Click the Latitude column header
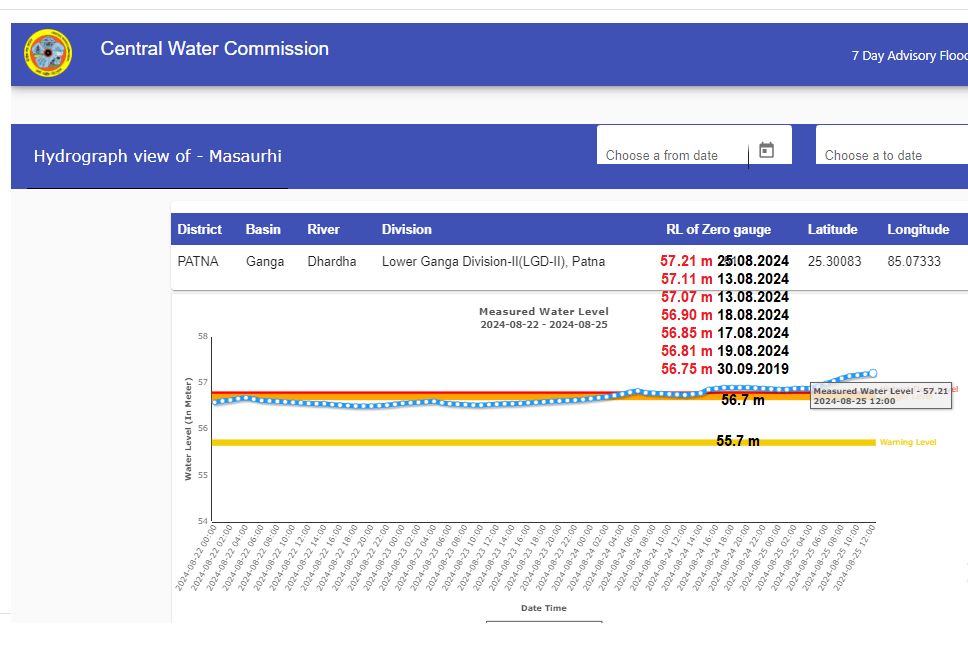 [x=832, y=229]
